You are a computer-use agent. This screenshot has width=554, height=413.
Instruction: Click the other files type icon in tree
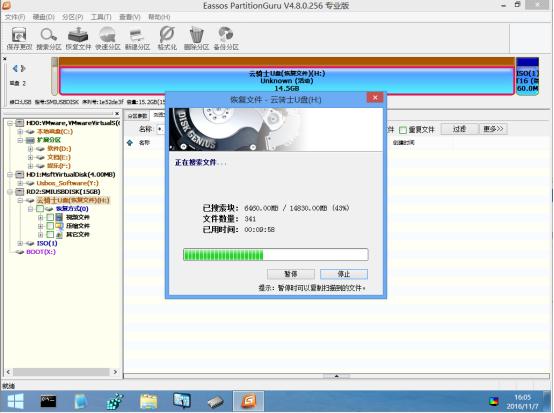coord(59,235)
